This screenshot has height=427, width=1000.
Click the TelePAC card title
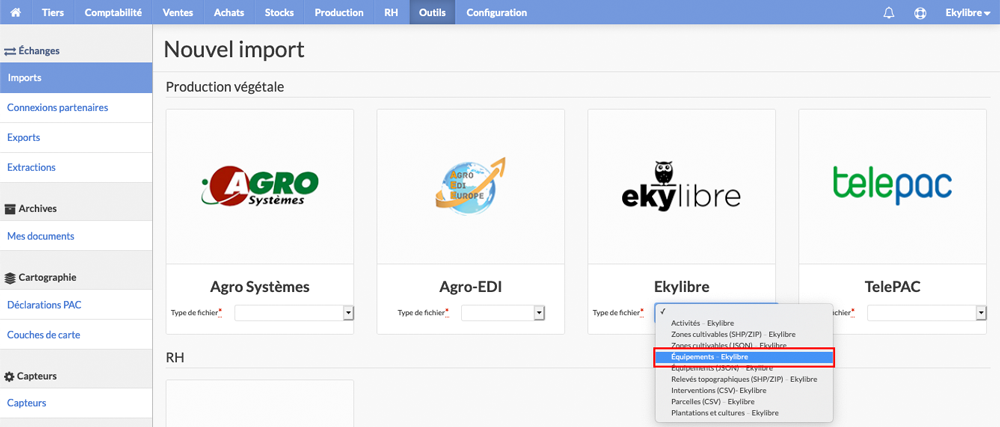pyautogui.click(x=892, y=287)
